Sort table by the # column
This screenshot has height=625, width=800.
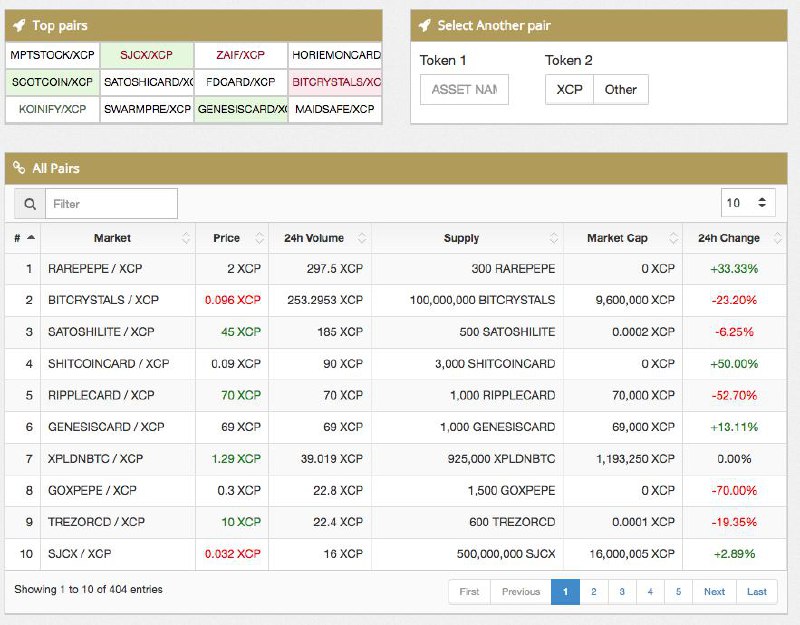23,238
